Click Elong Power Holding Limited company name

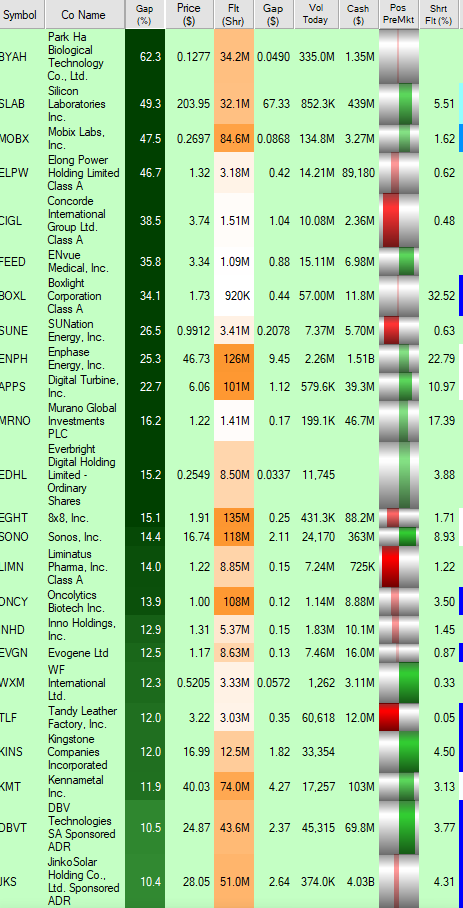[x=83, y=173]
